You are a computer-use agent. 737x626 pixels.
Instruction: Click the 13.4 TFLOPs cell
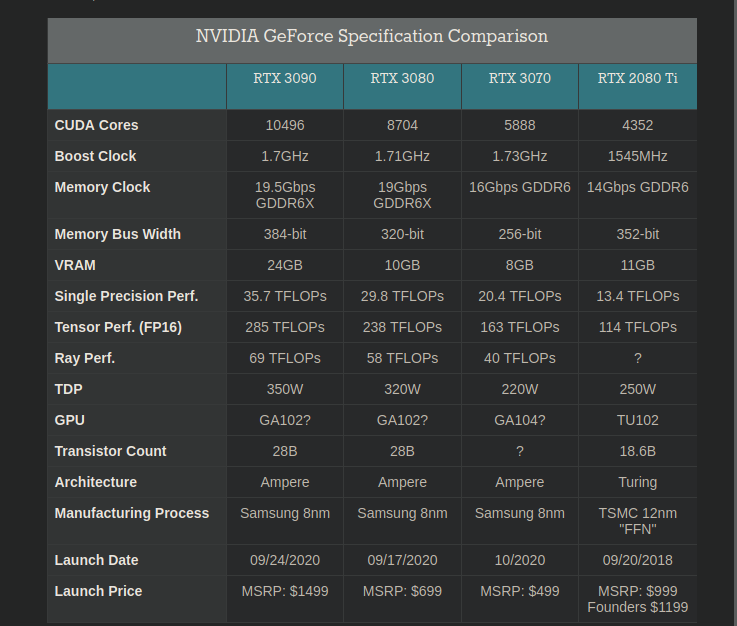point(638,296)
